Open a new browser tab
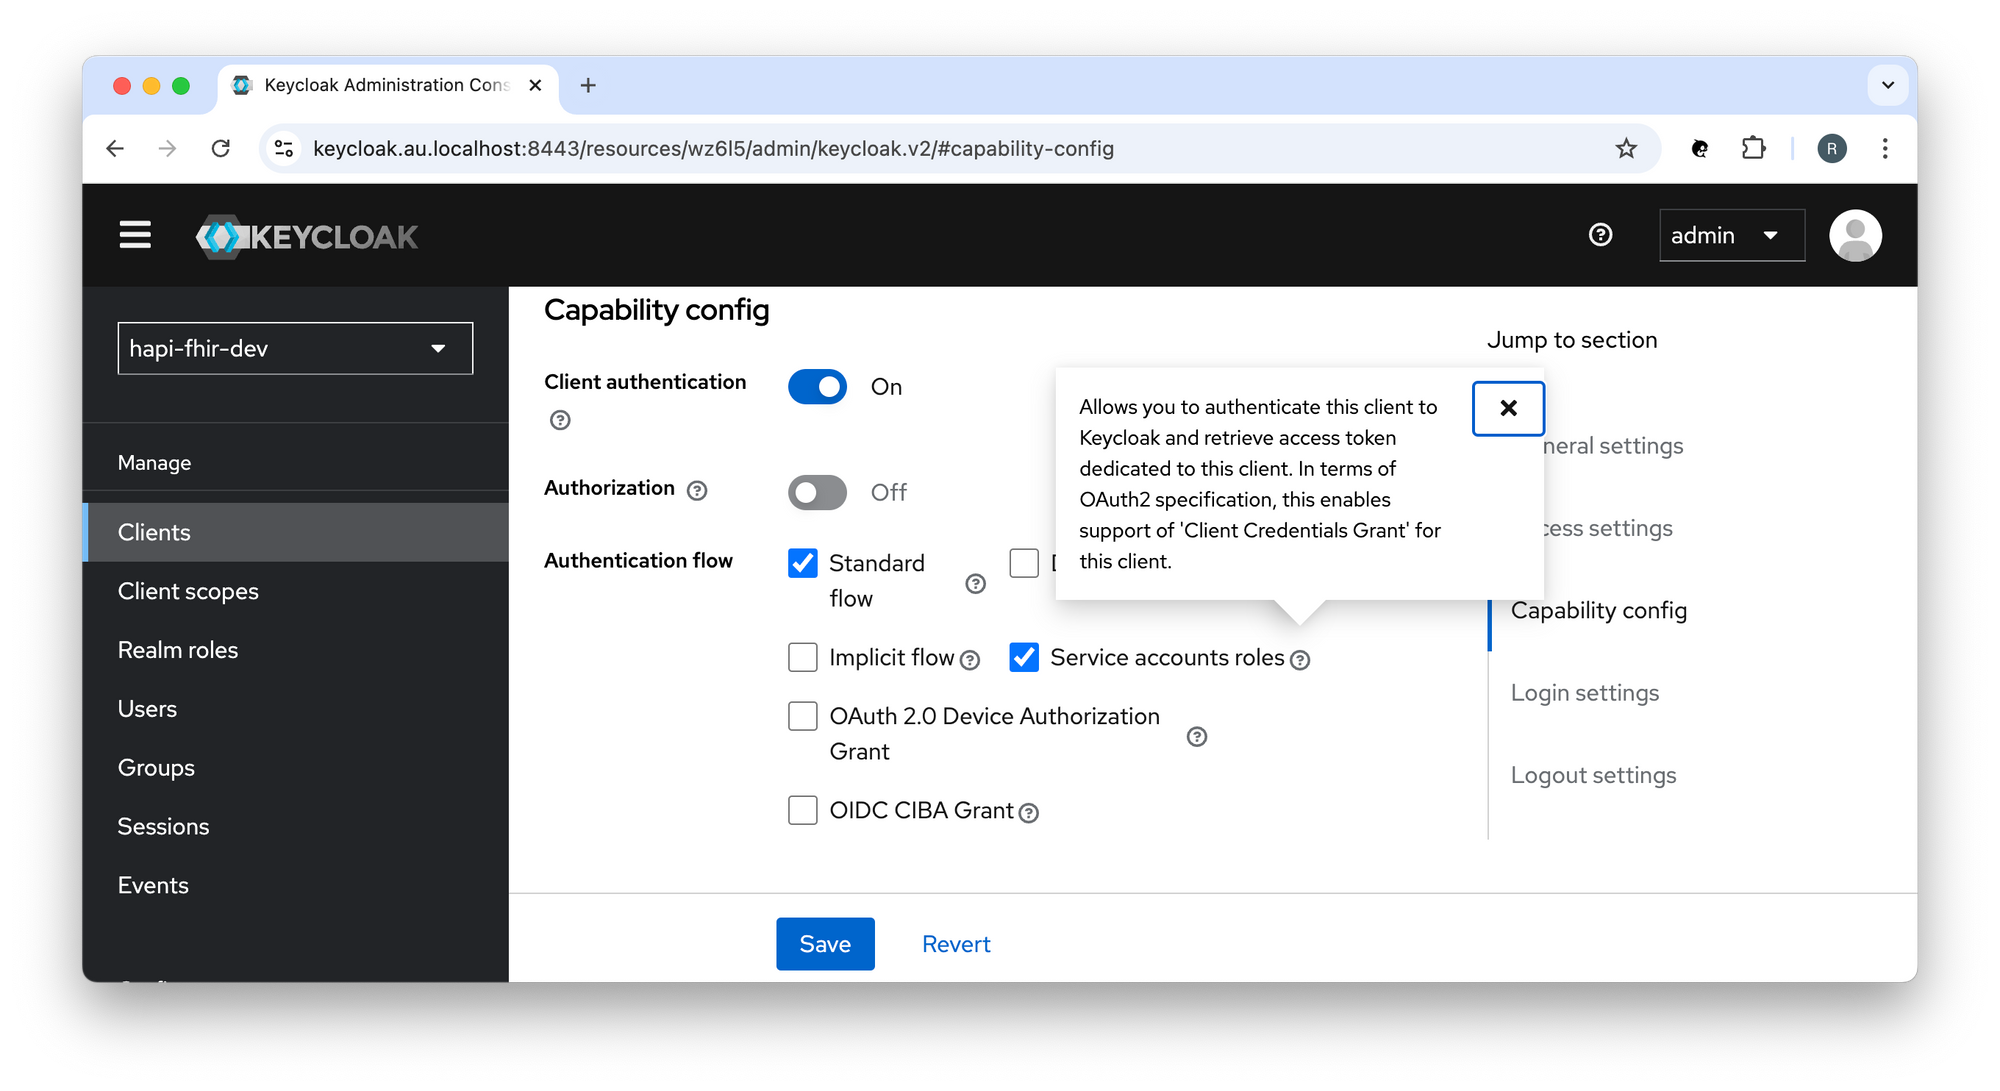The width and height of the screenshot is (2000, 1091). coord(588,86)
